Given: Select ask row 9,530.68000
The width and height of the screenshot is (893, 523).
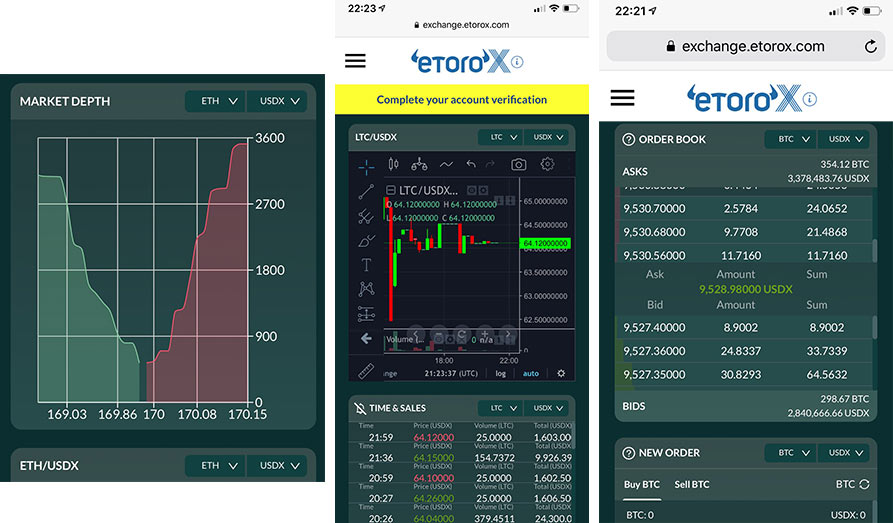Looking at the screenshot, I should click(744, 232).
